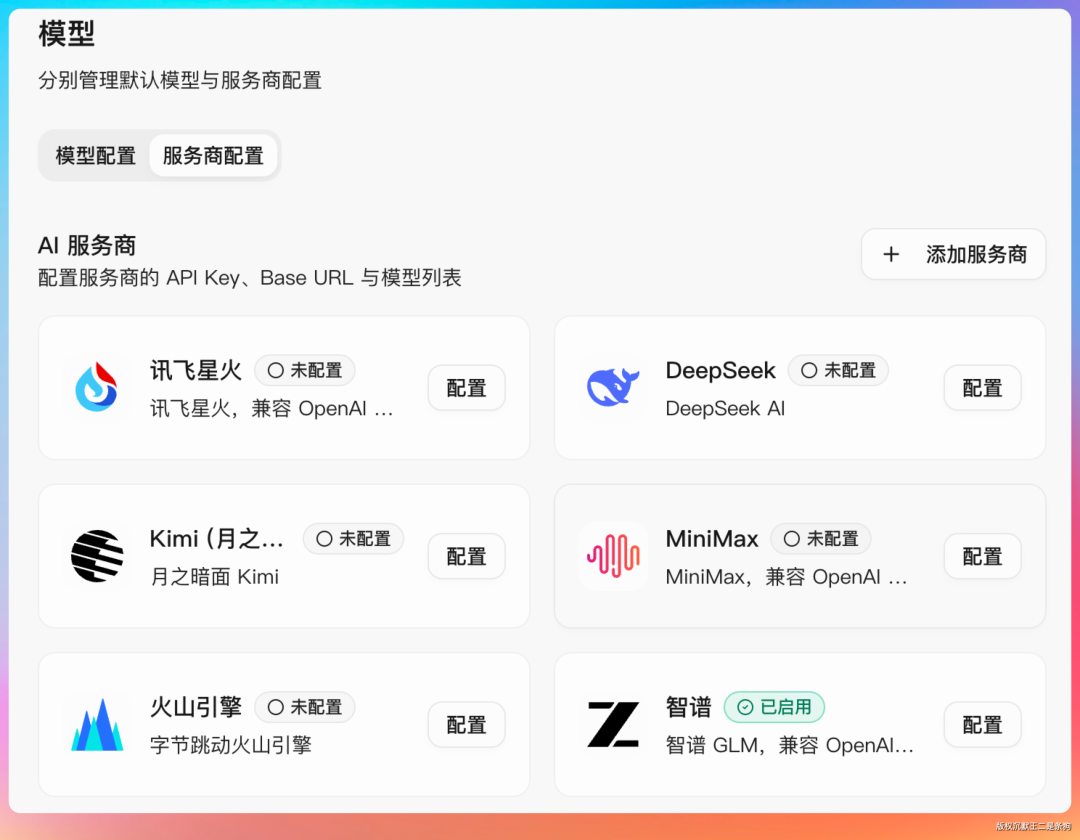Click description '月之暗面 Kimi'
Screen dimensions: 1080x840
click(214, 576)
